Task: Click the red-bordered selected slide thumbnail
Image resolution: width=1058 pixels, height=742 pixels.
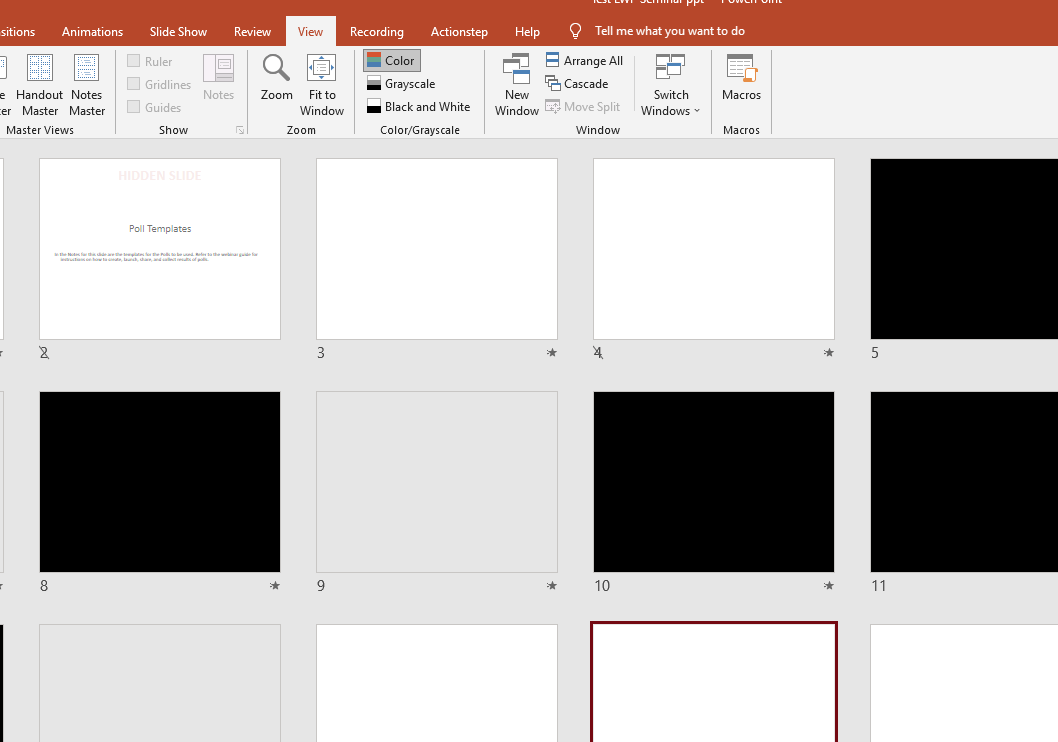Action: click(x=714, y=681)
